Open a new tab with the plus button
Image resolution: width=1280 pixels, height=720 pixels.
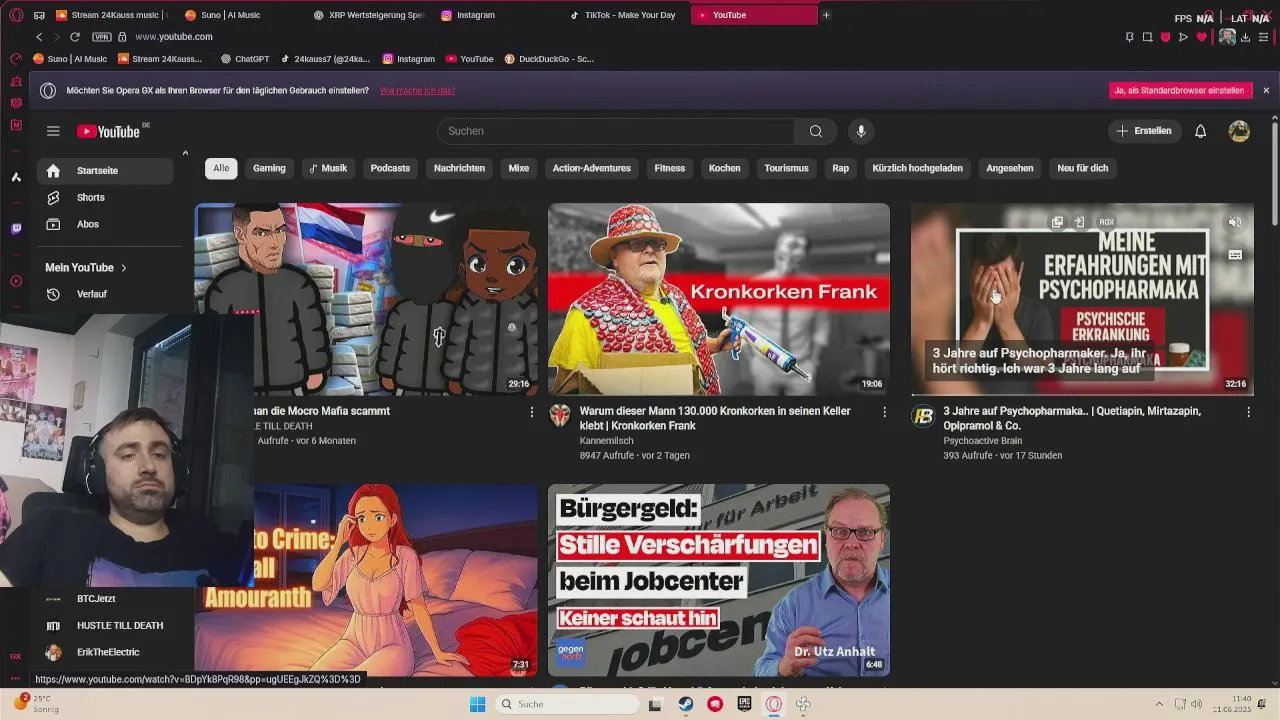(x=826, y=15)
